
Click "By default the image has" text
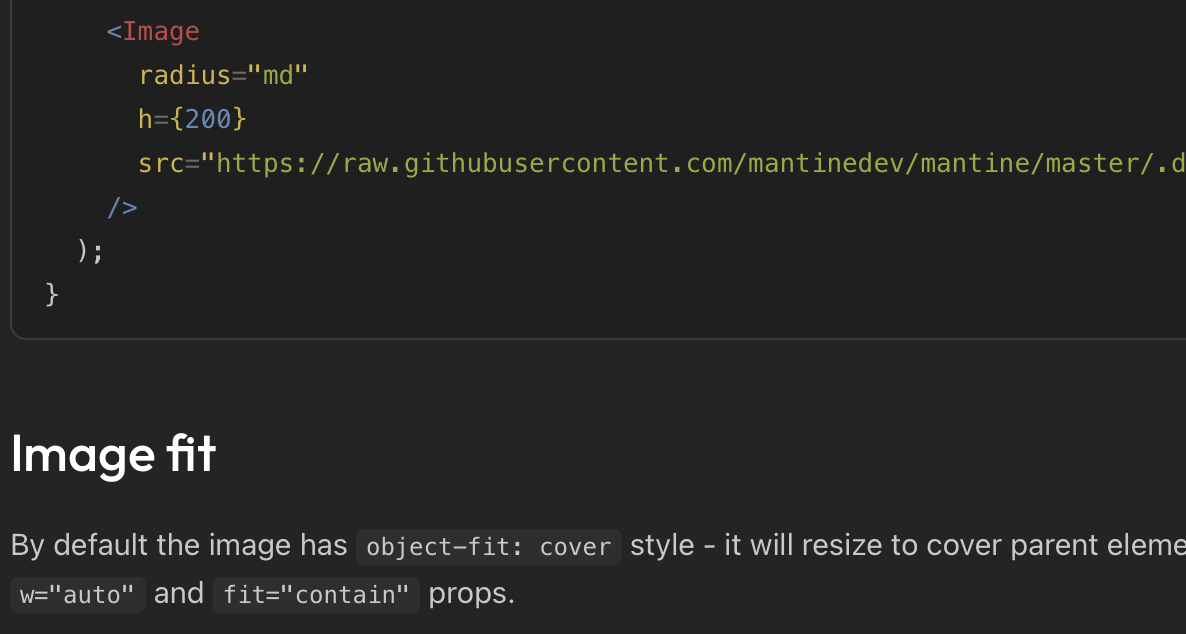click(178, 546)
